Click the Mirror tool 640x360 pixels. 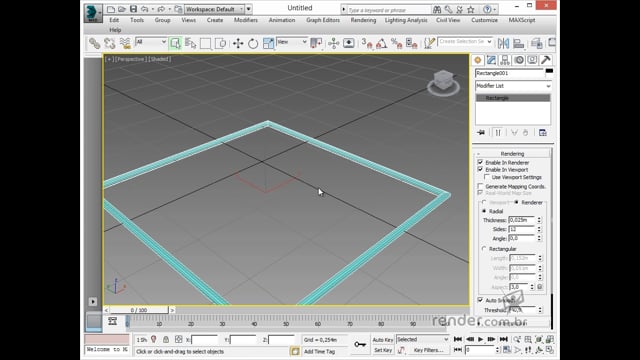[503, 43]
